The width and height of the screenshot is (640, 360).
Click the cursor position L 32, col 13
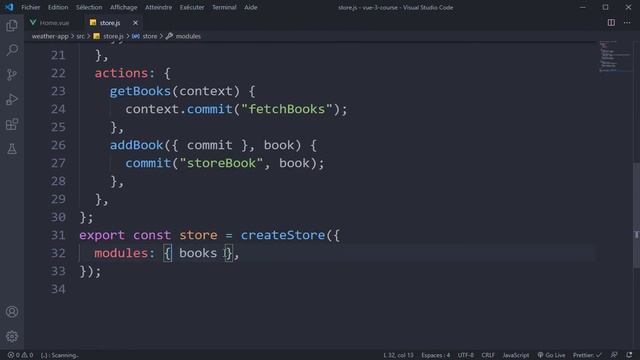point(398,355)
